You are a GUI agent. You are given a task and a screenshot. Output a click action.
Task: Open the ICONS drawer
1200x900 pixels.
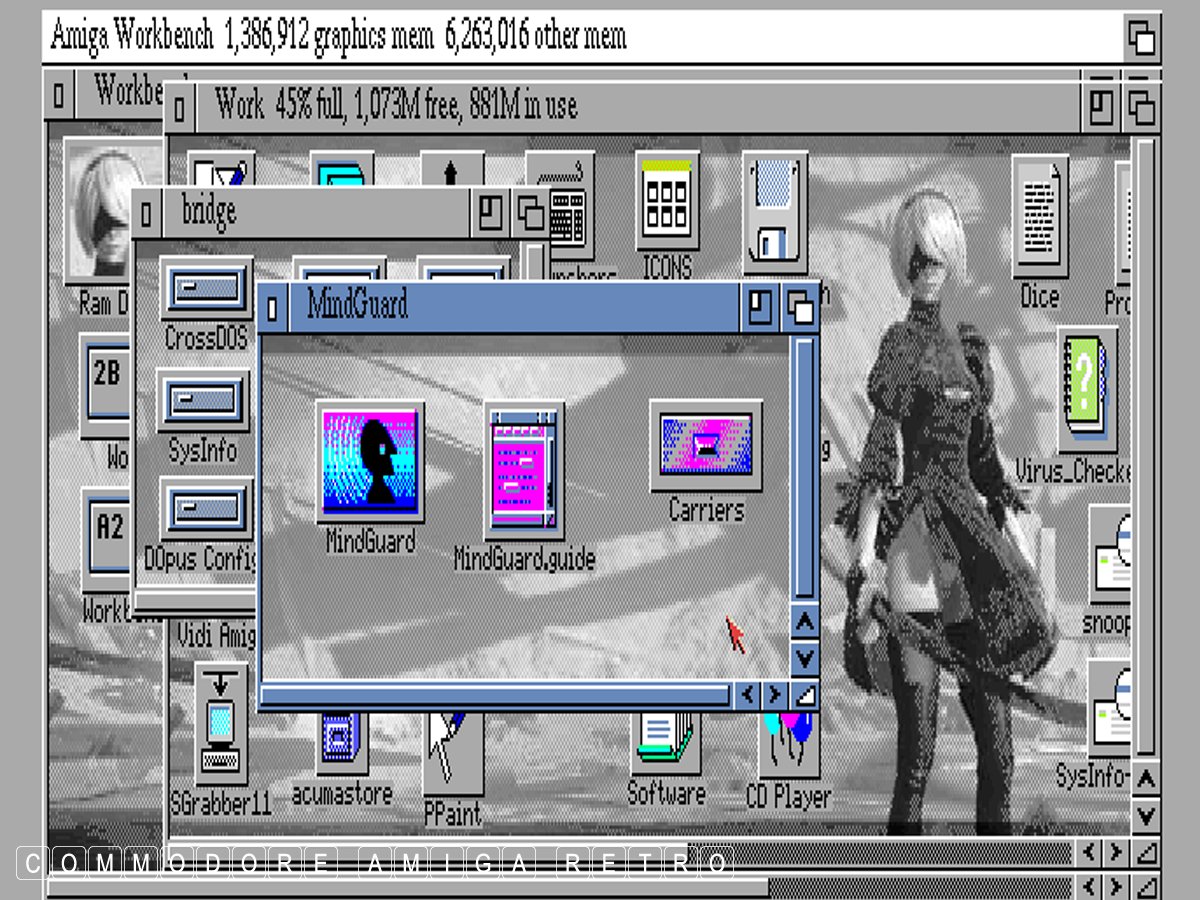(667, 205)
